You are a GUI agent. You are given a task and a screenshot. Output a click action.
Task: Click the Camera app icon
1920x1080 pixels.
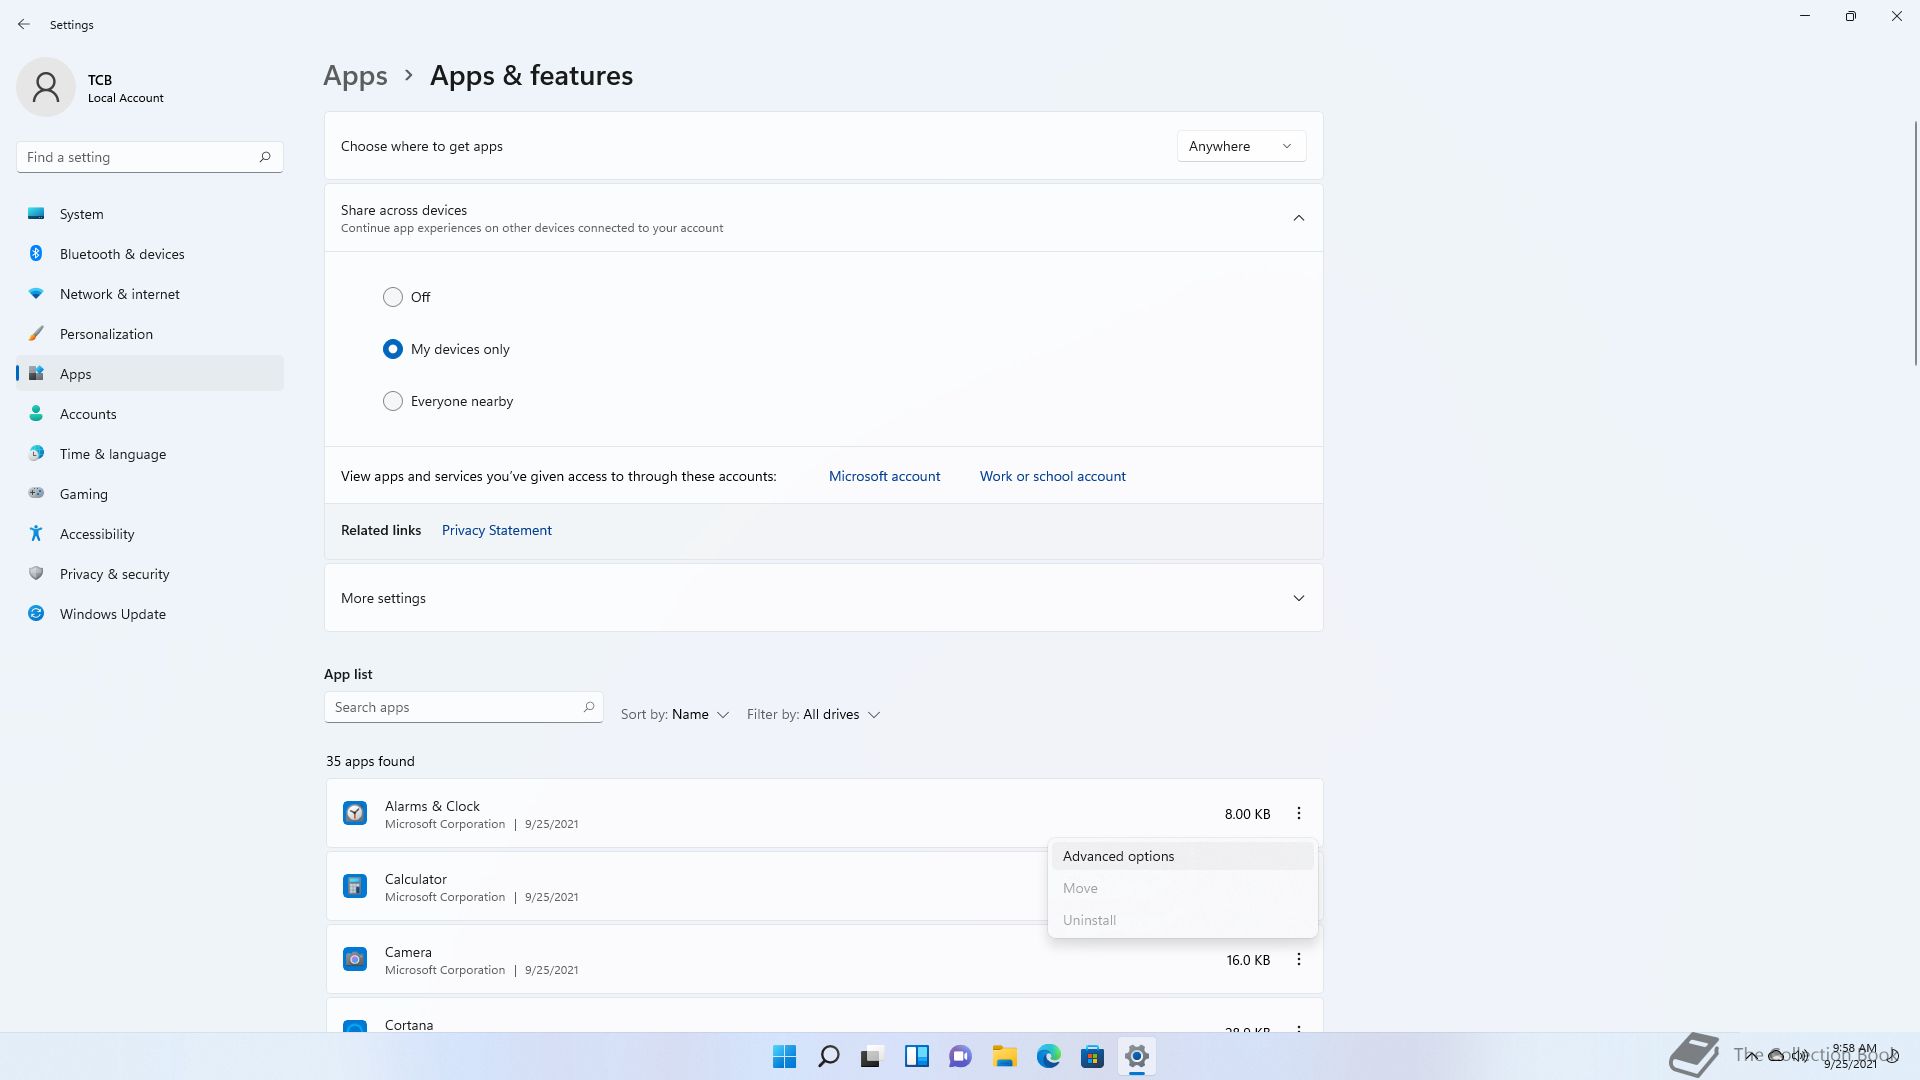click(355, 959)
